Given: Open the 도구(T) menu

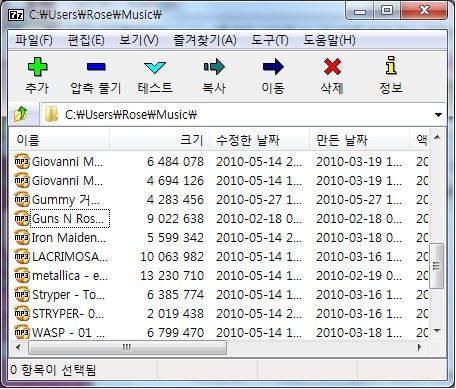Looking at the screenshot, I should click(269, 40).
